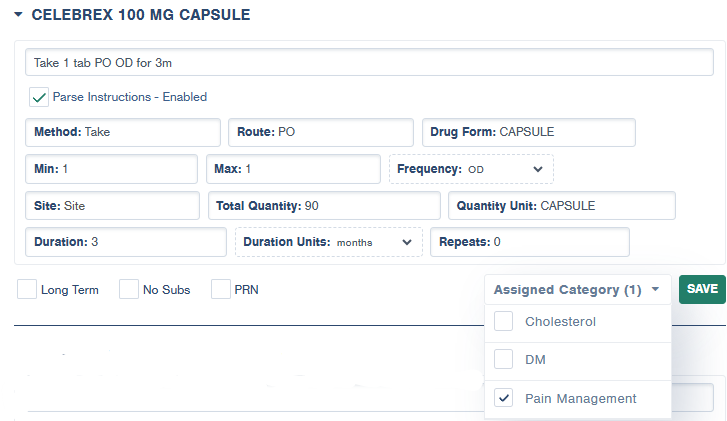Screen dimensions: 727x421
Task: Enable the No Subs checkbox
Action: tap(129, 290)
